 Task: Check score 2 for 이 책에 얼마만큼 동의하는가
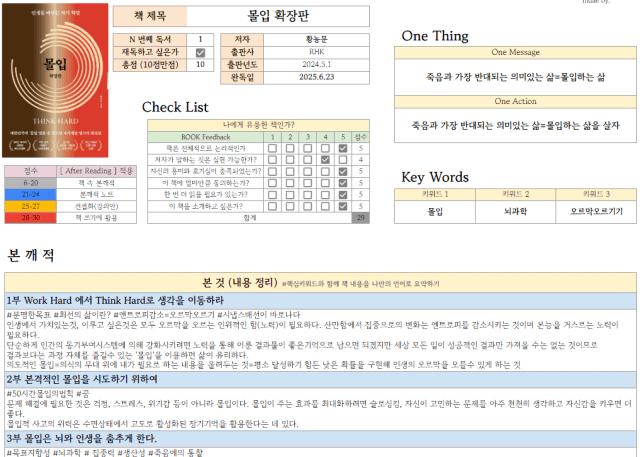[x=290, y=183]
